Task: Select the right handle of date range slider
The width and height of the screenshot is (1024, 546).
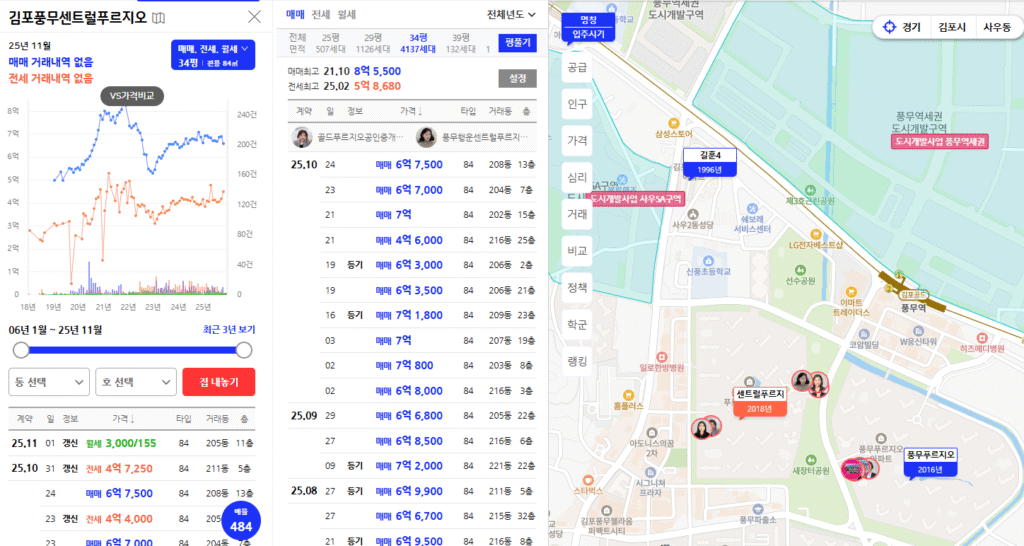Action: [x=244, y=350]
